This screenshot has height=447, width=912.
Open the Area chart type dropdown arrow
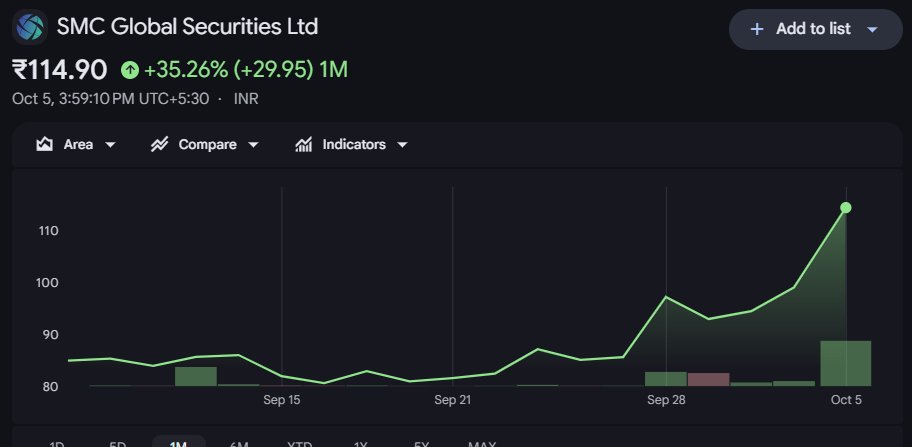(x=110, y=145)
